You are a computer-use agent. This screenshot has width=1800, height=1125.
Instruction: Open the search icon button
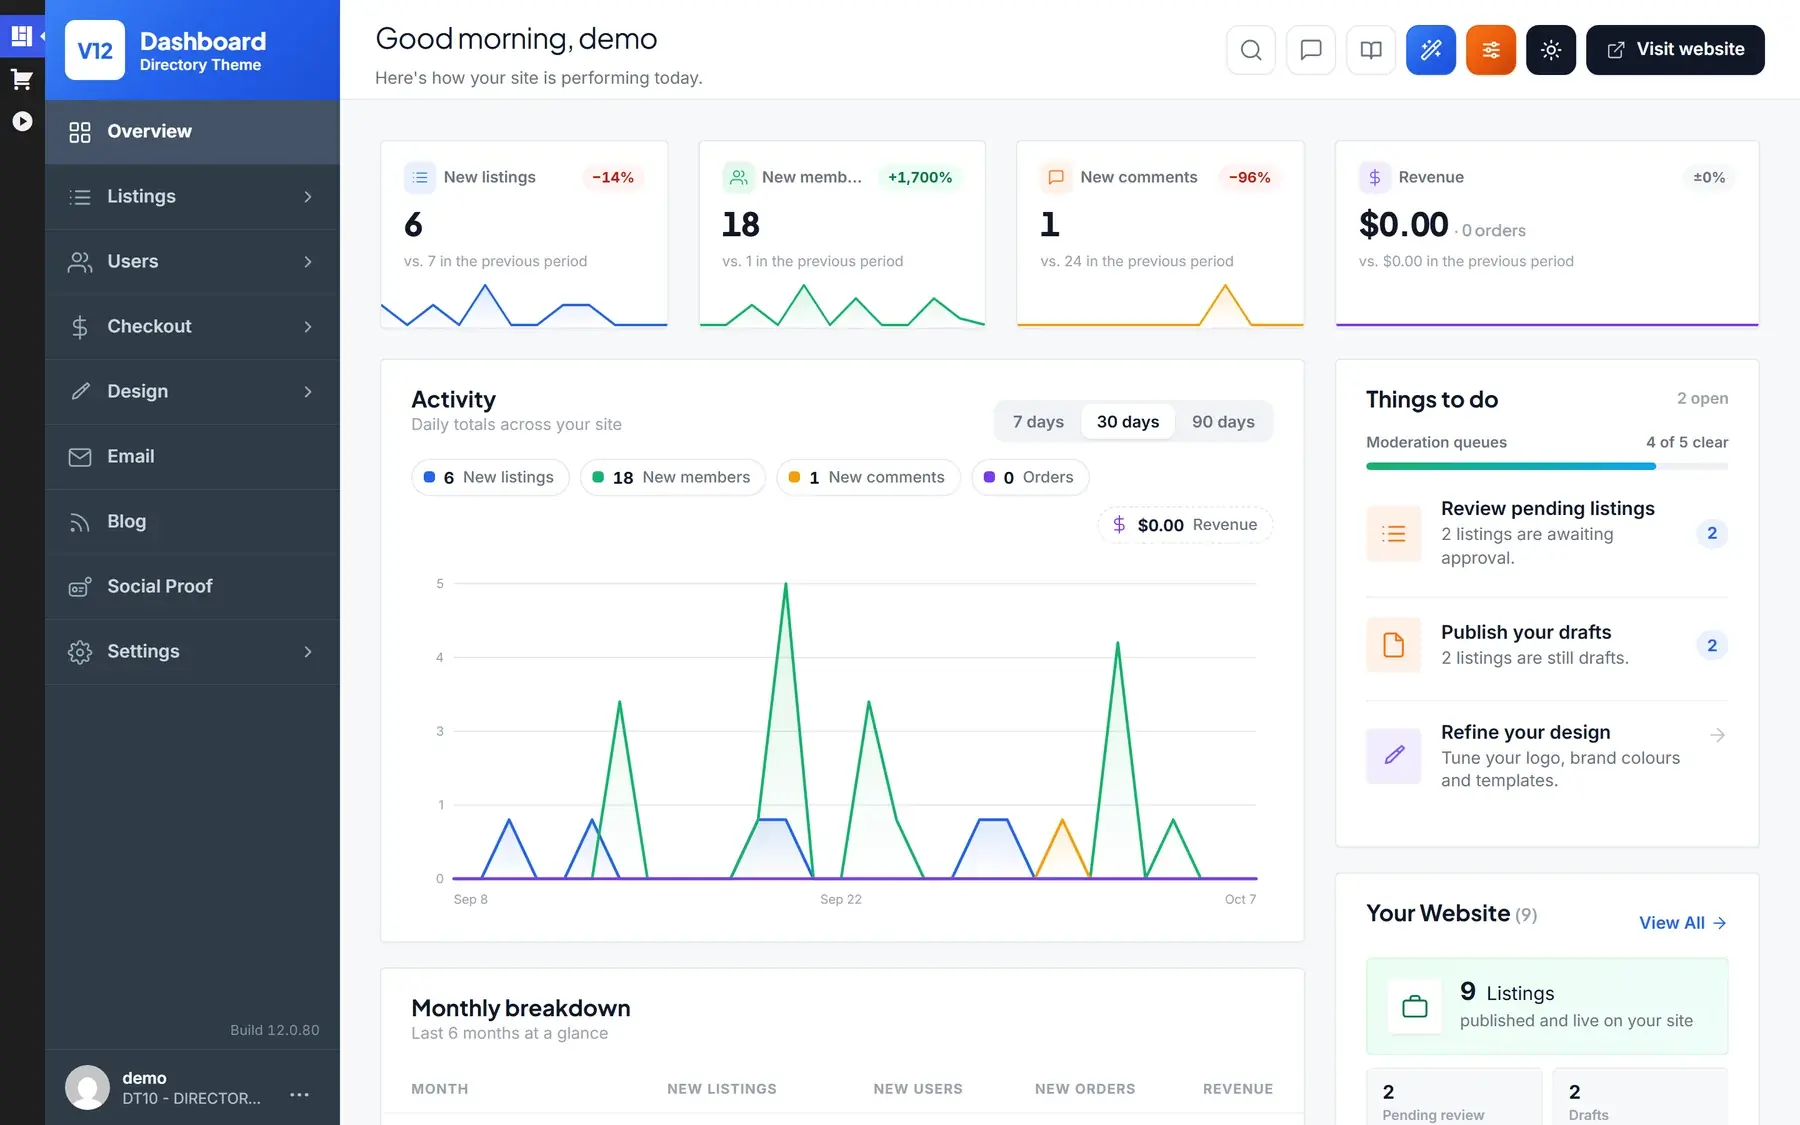(x=1250, y=50)
